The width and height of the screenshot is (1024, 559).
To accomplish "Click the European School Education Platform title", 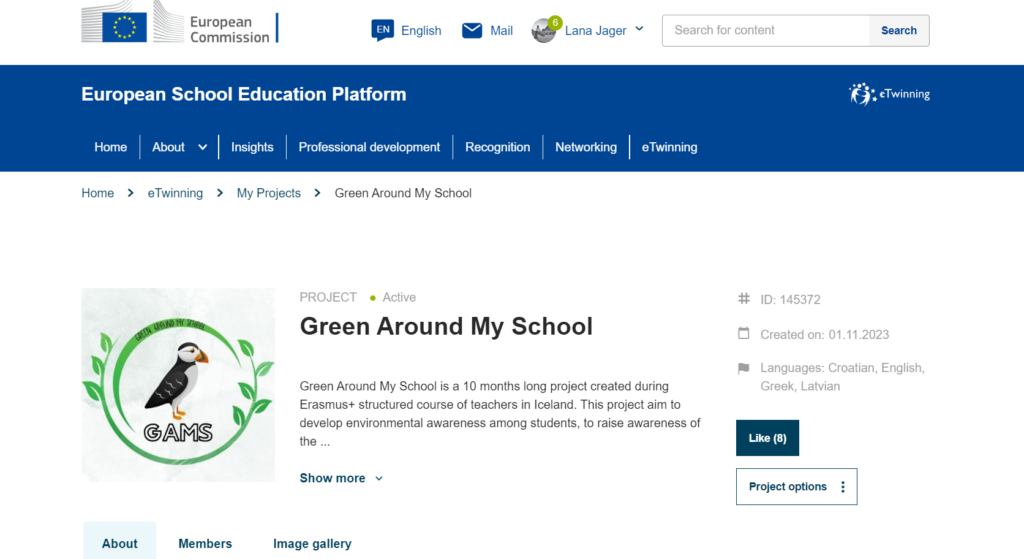I will click(244, 94).
